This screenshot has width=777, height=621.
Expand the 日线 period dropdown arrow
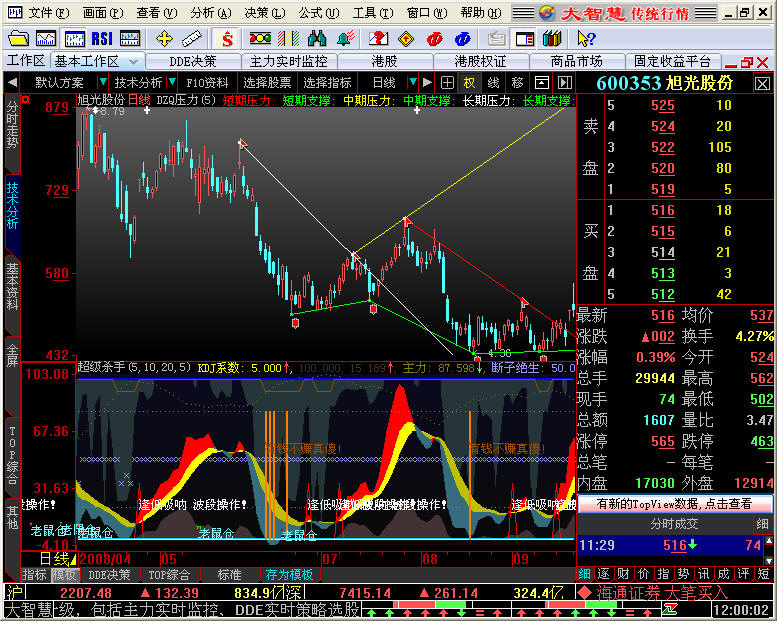pyautogui.click(x=412, y=82)
